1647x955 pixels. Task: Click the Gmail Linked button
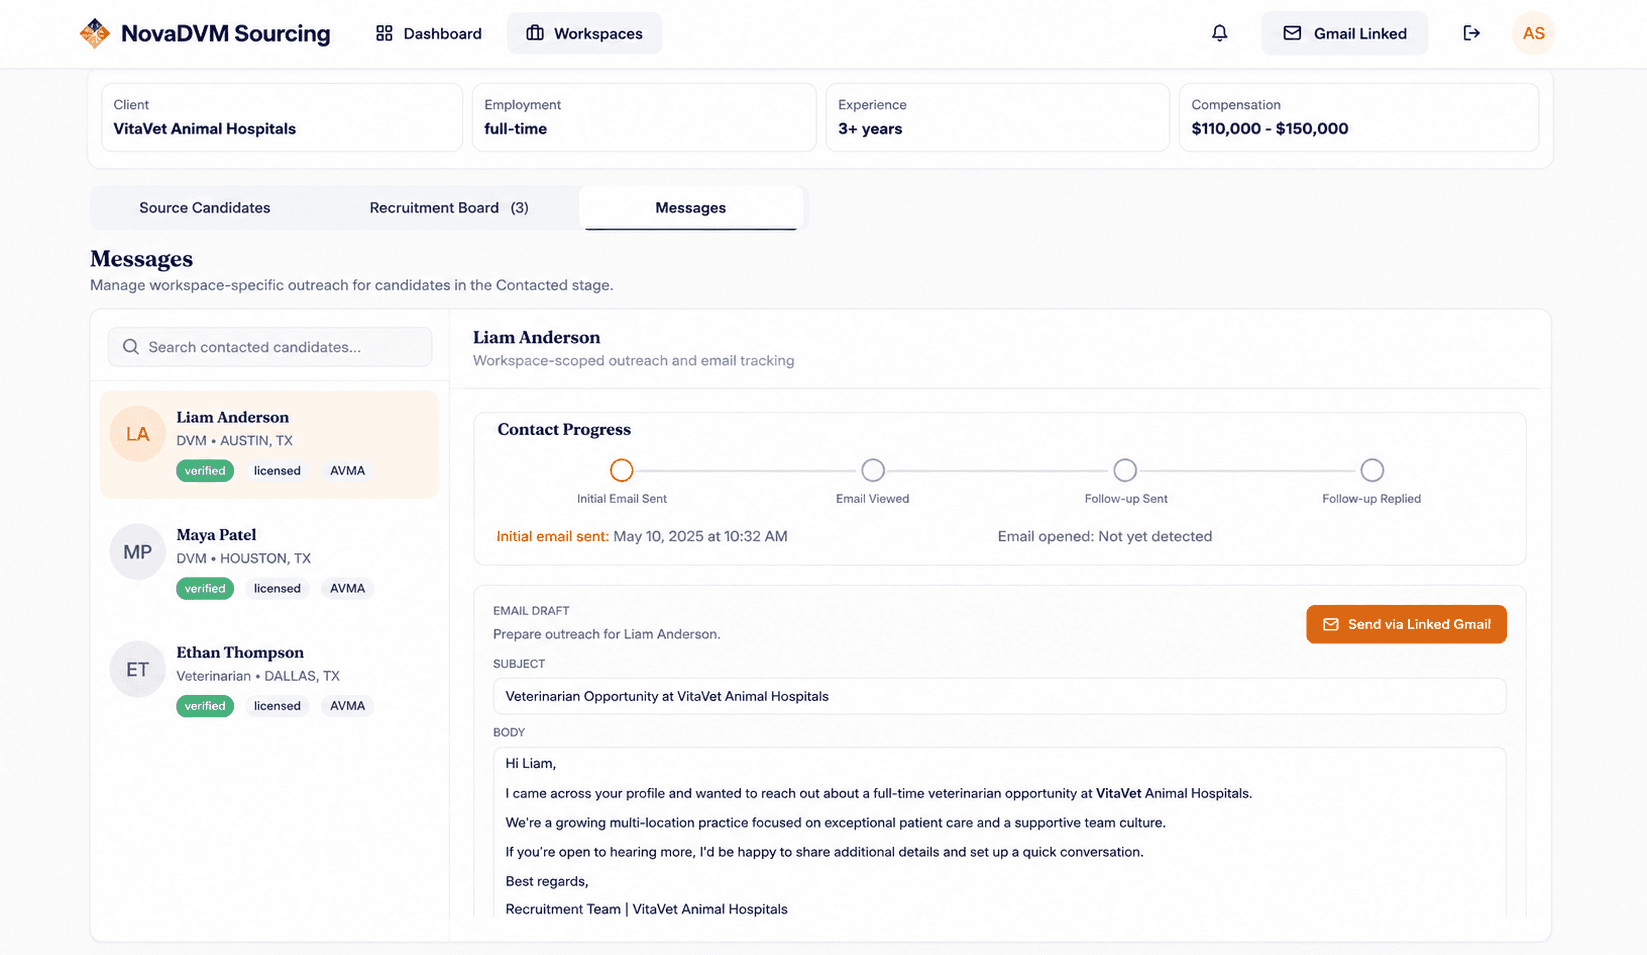click(1344, 33)
